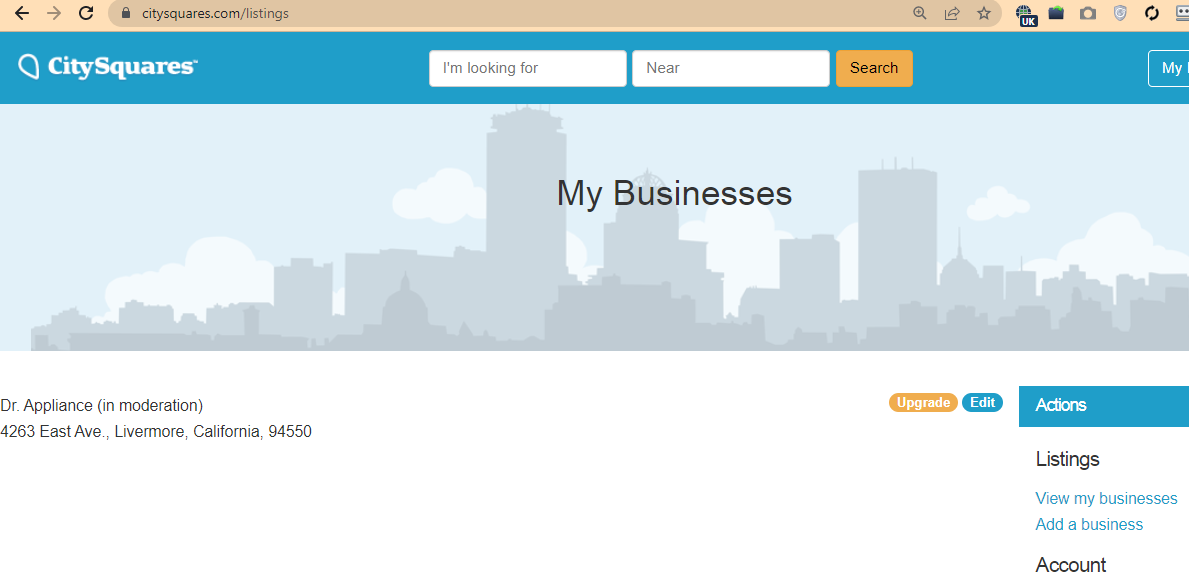Open the UK globe extension icon
Screen dimensions: 1189x585
(x=1026, y=14)
